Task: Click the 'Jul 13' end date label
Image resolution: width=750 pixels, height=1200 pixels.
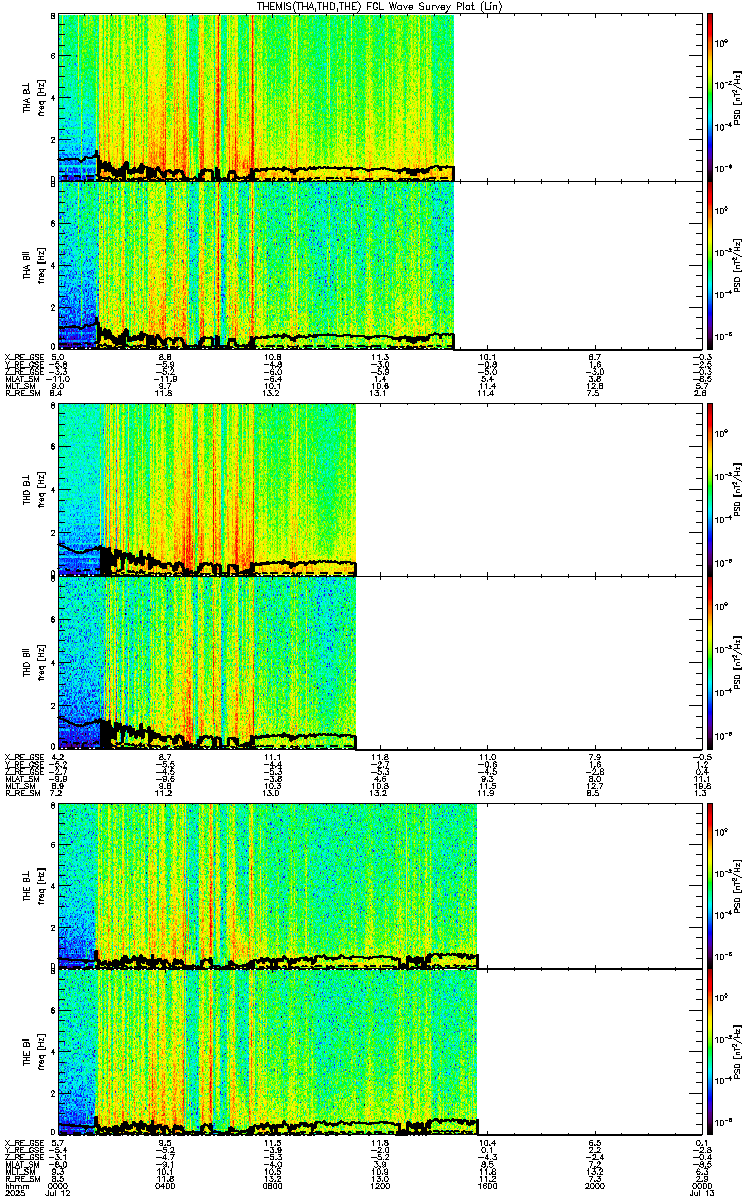Action: (x=701, y=1193)
